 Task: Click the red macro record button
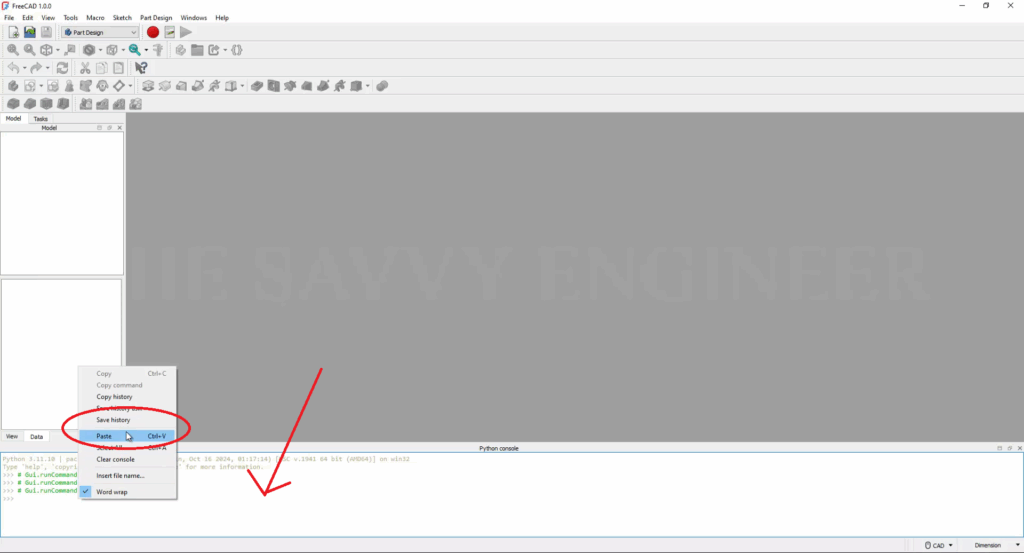pyautogui.click(x=153, y=32)
